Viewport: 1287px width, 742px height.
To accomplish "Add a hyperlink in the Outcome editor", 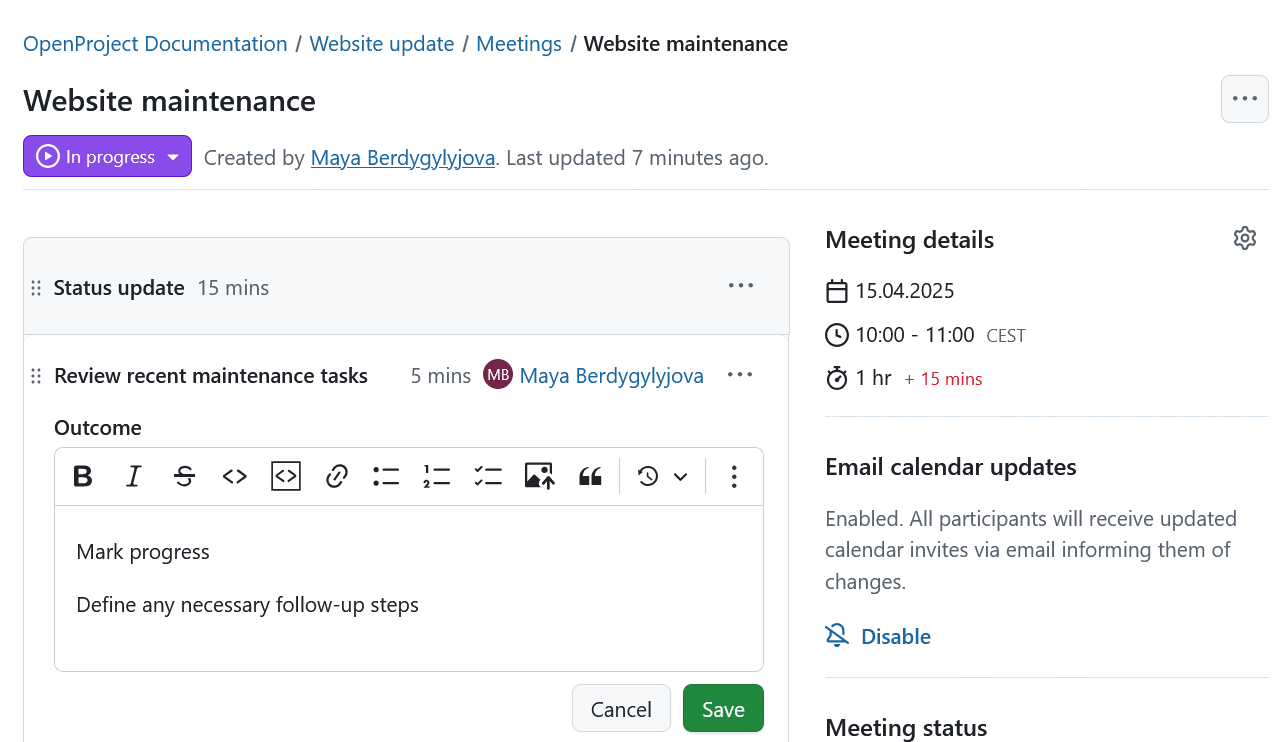I will tap(336, 476).
